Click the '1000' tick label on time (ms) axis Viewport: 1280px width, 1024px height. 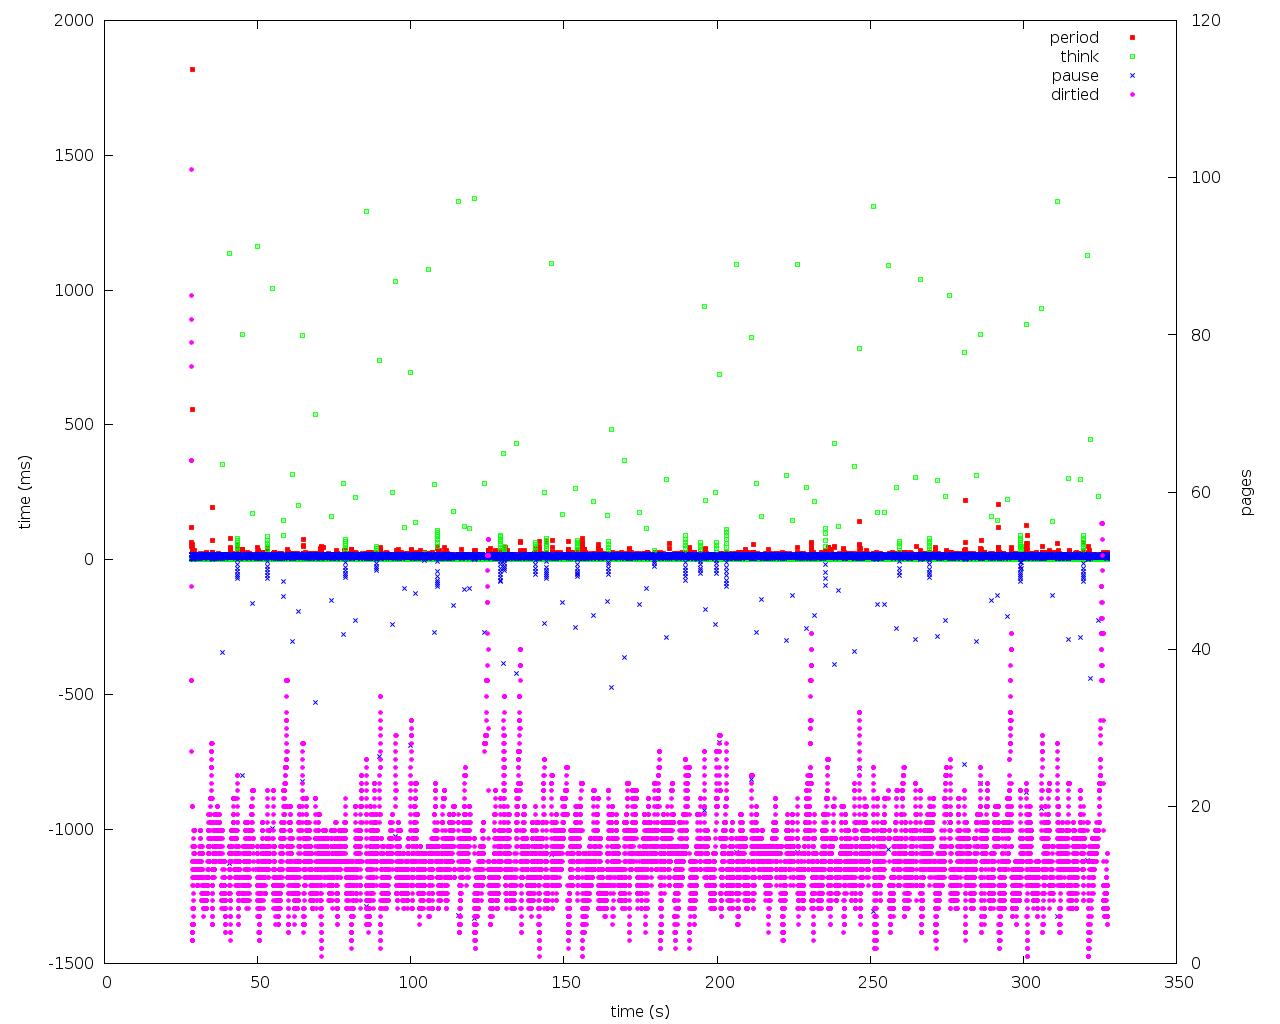[77, 291]
